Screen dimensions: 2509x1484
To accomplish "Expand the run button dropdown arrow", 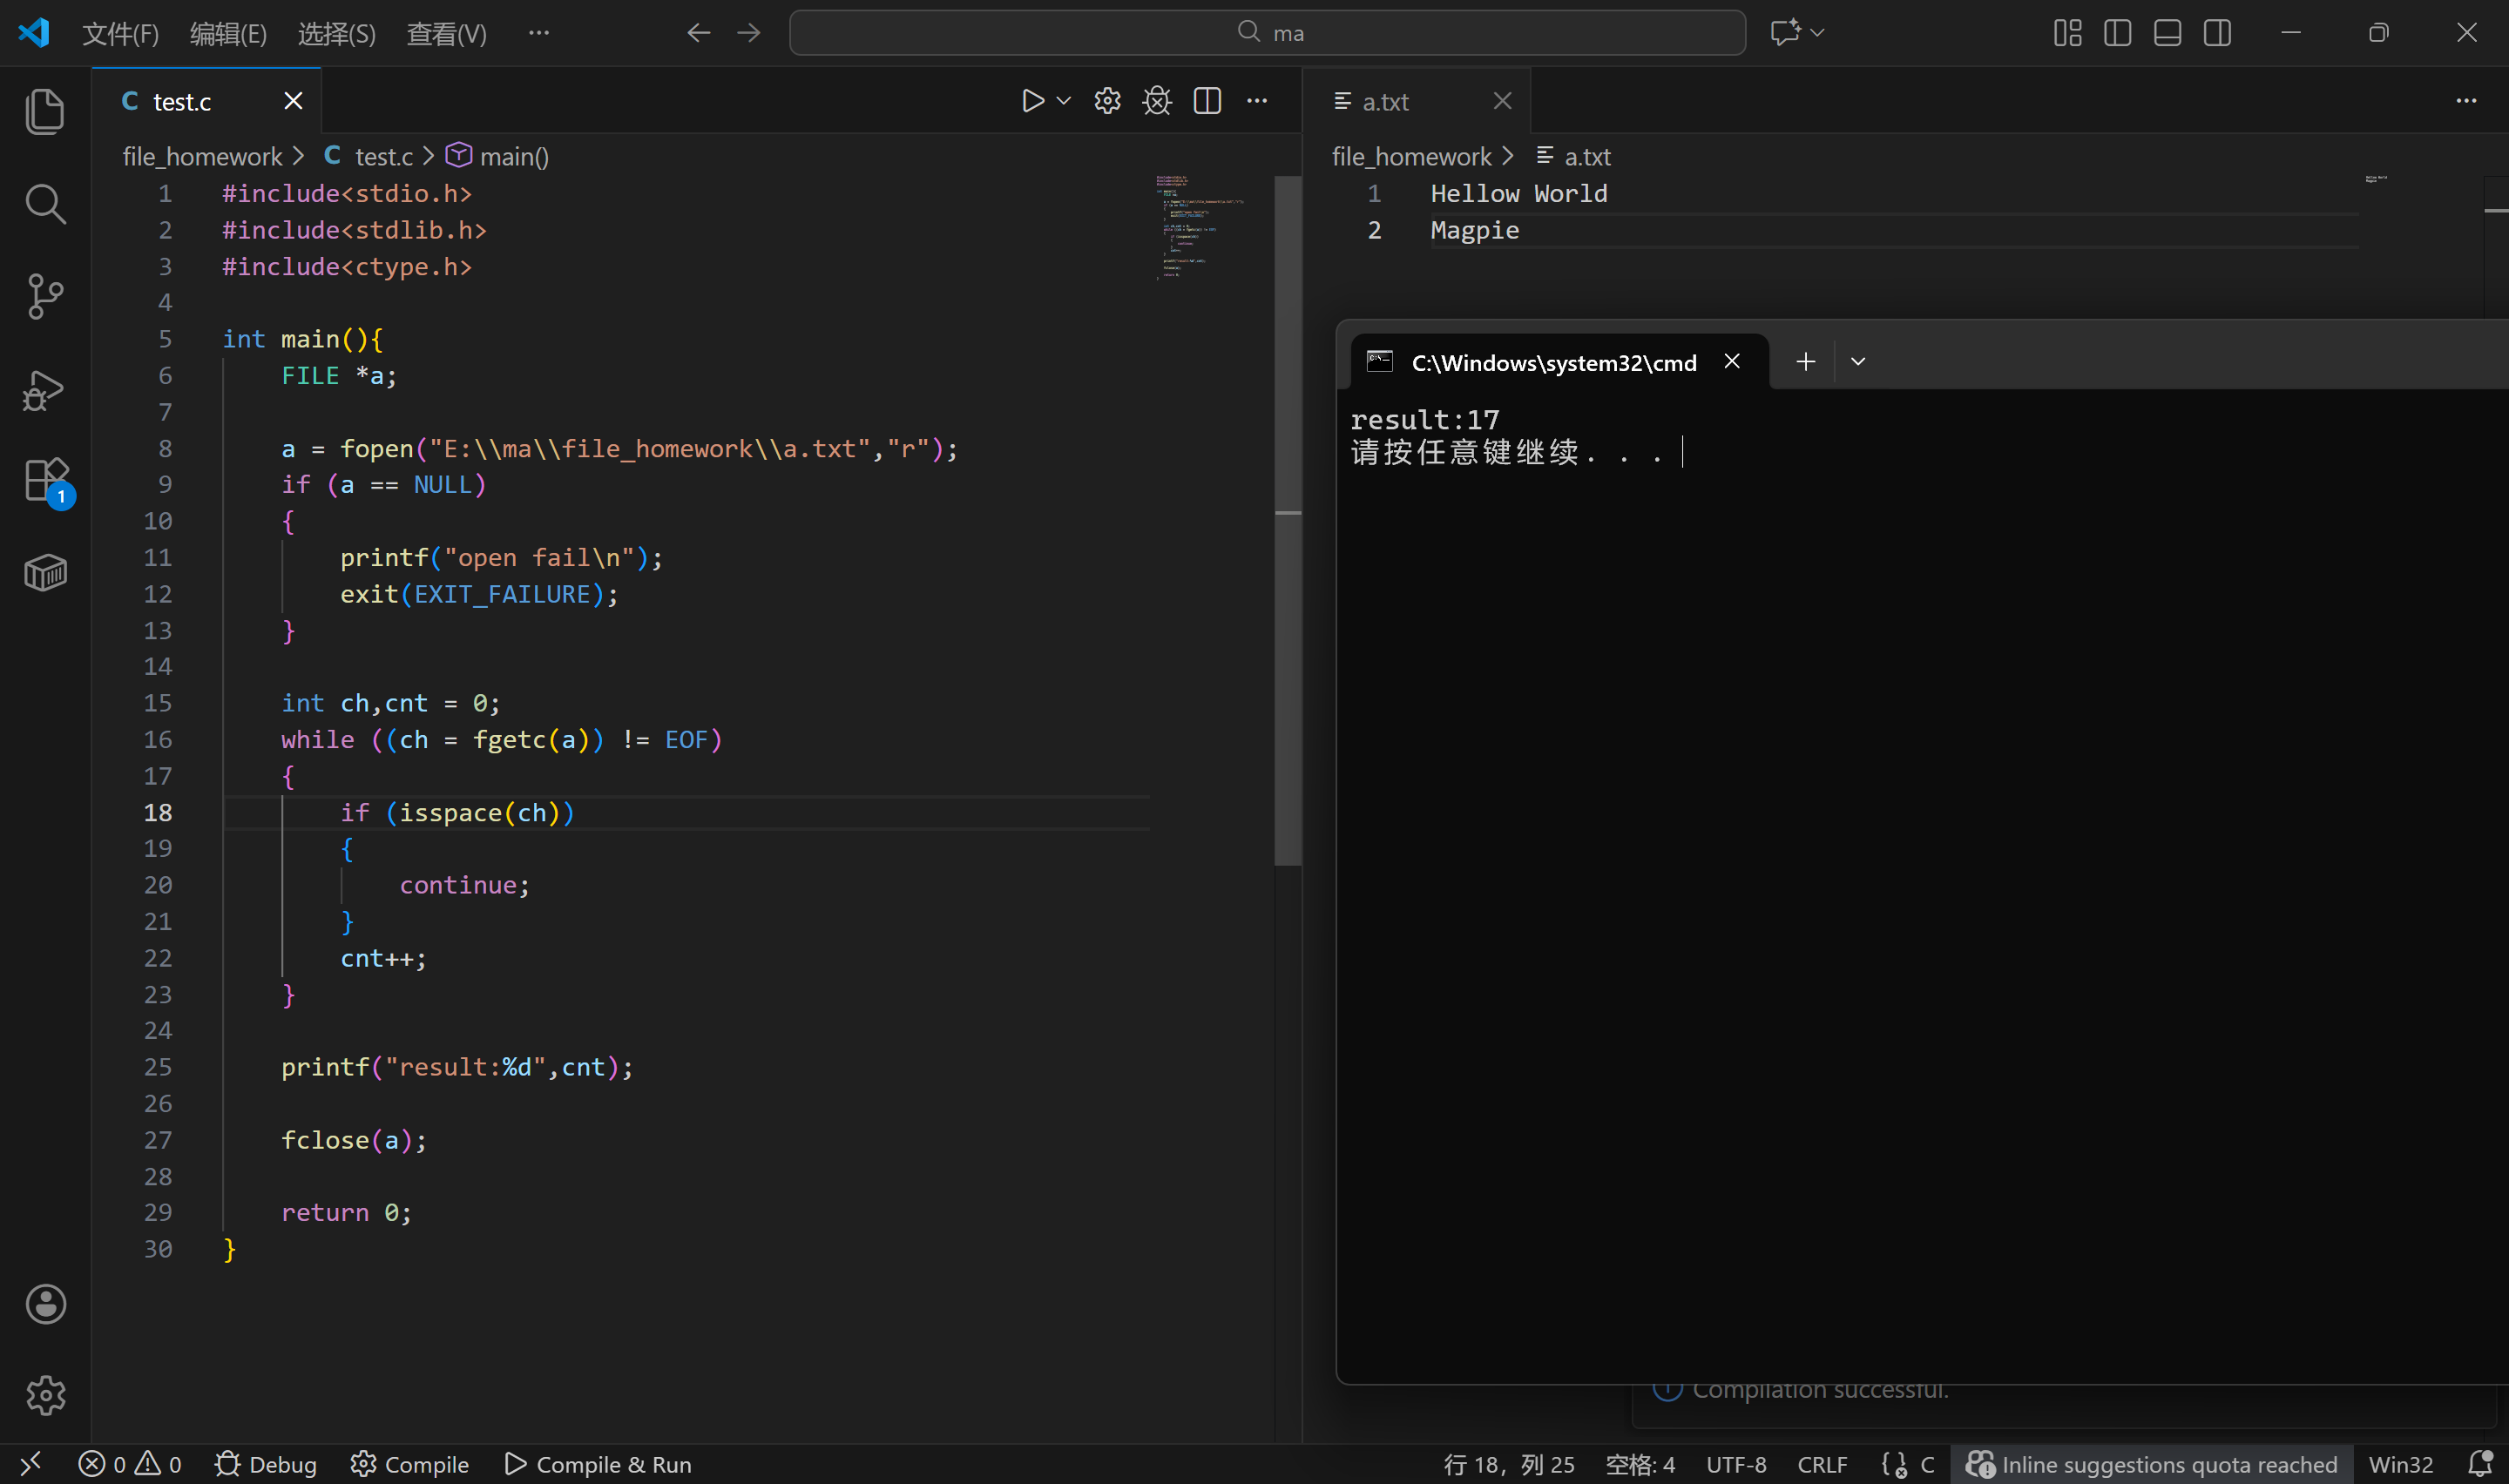I will click(x=1064, y=101).
